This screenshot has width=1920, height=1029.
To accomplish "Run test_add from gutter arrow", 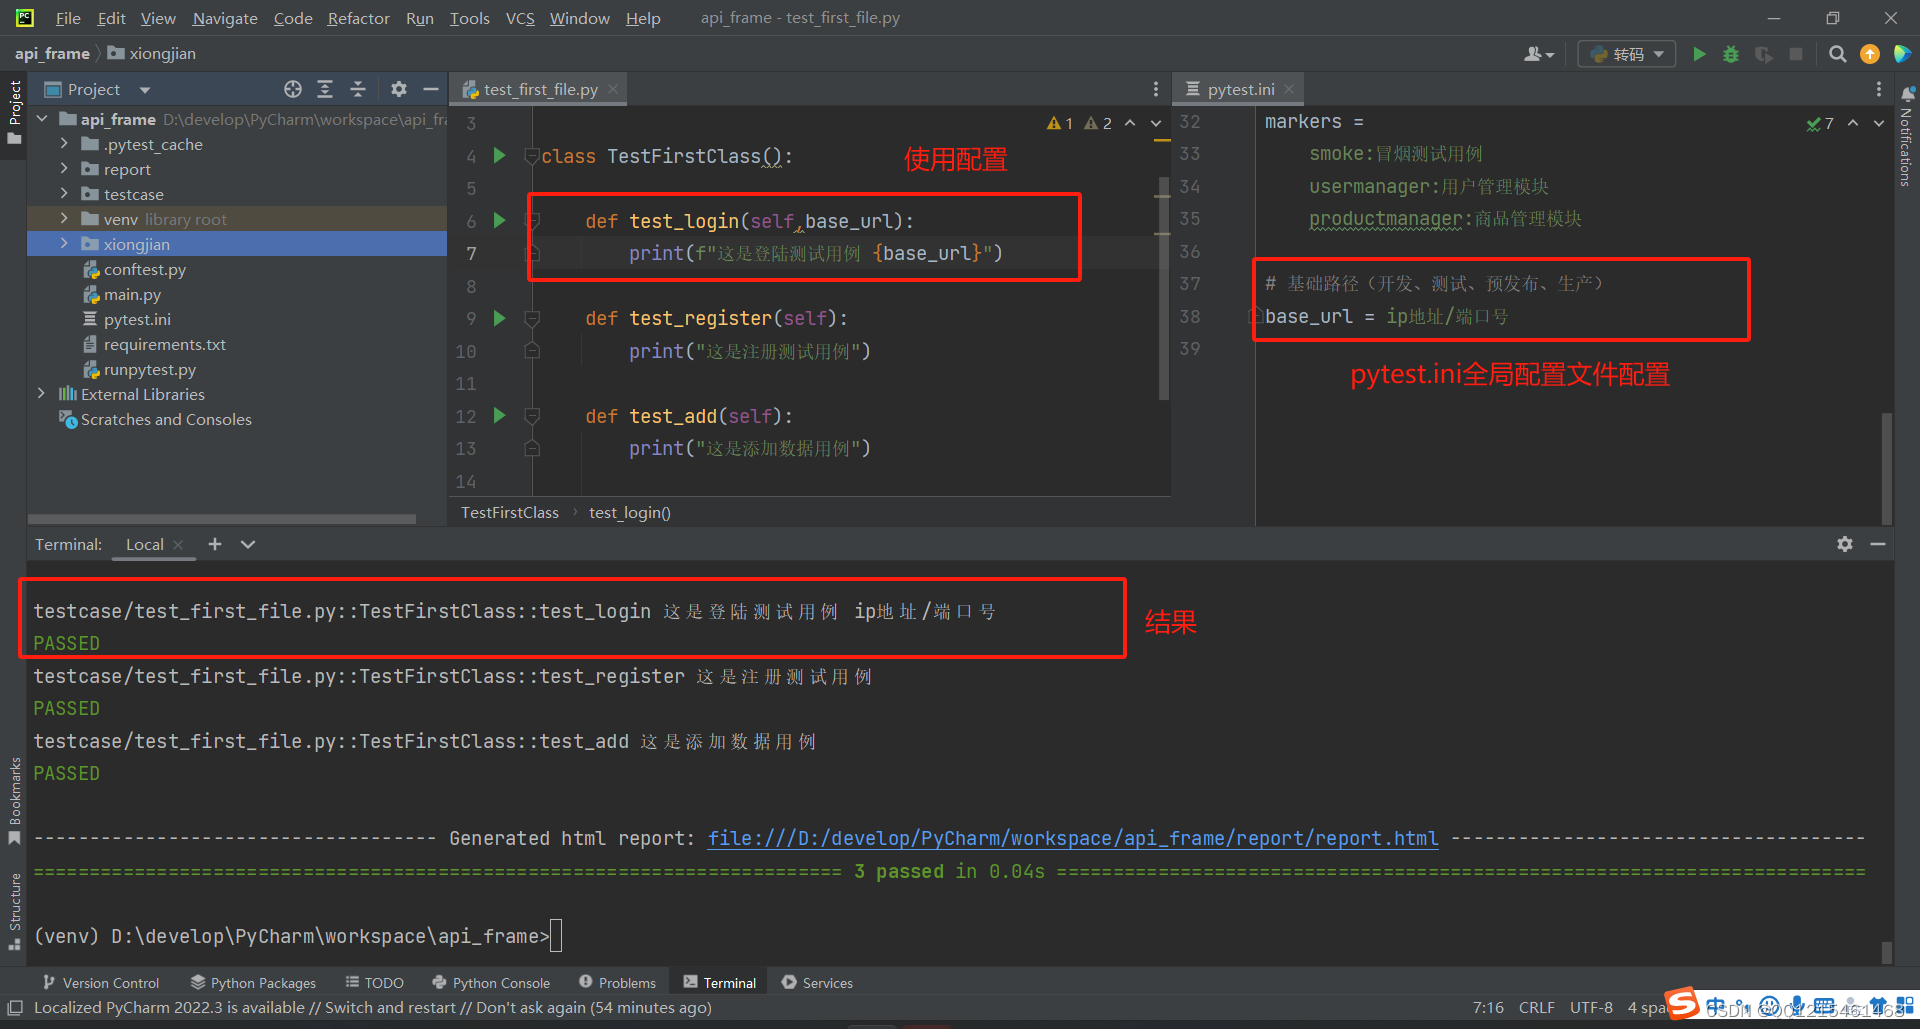I will click(x=499, y=416).
